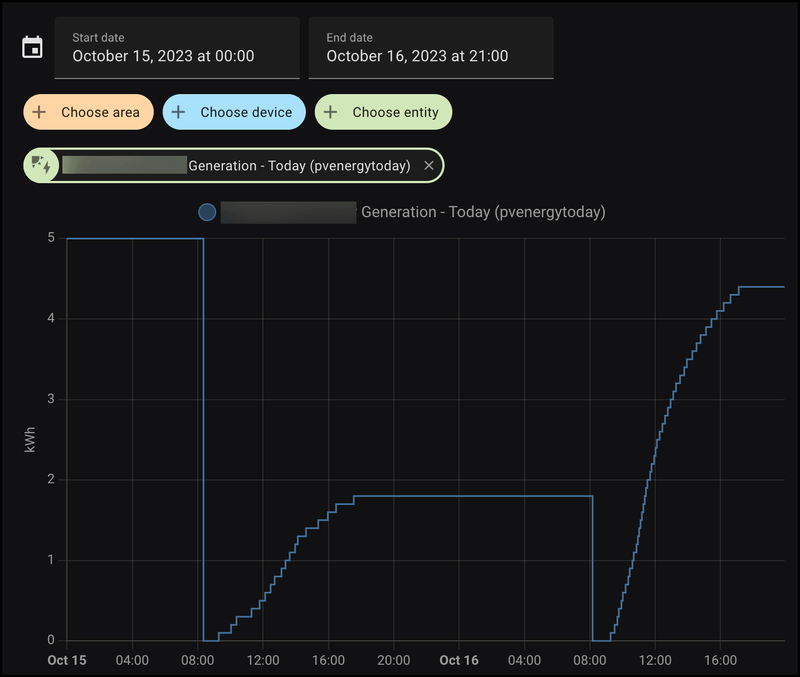The width and height of the screenshot is (800, 677).
Task: Click solar power icon on entity chip
Action: (x=41, y=165)
